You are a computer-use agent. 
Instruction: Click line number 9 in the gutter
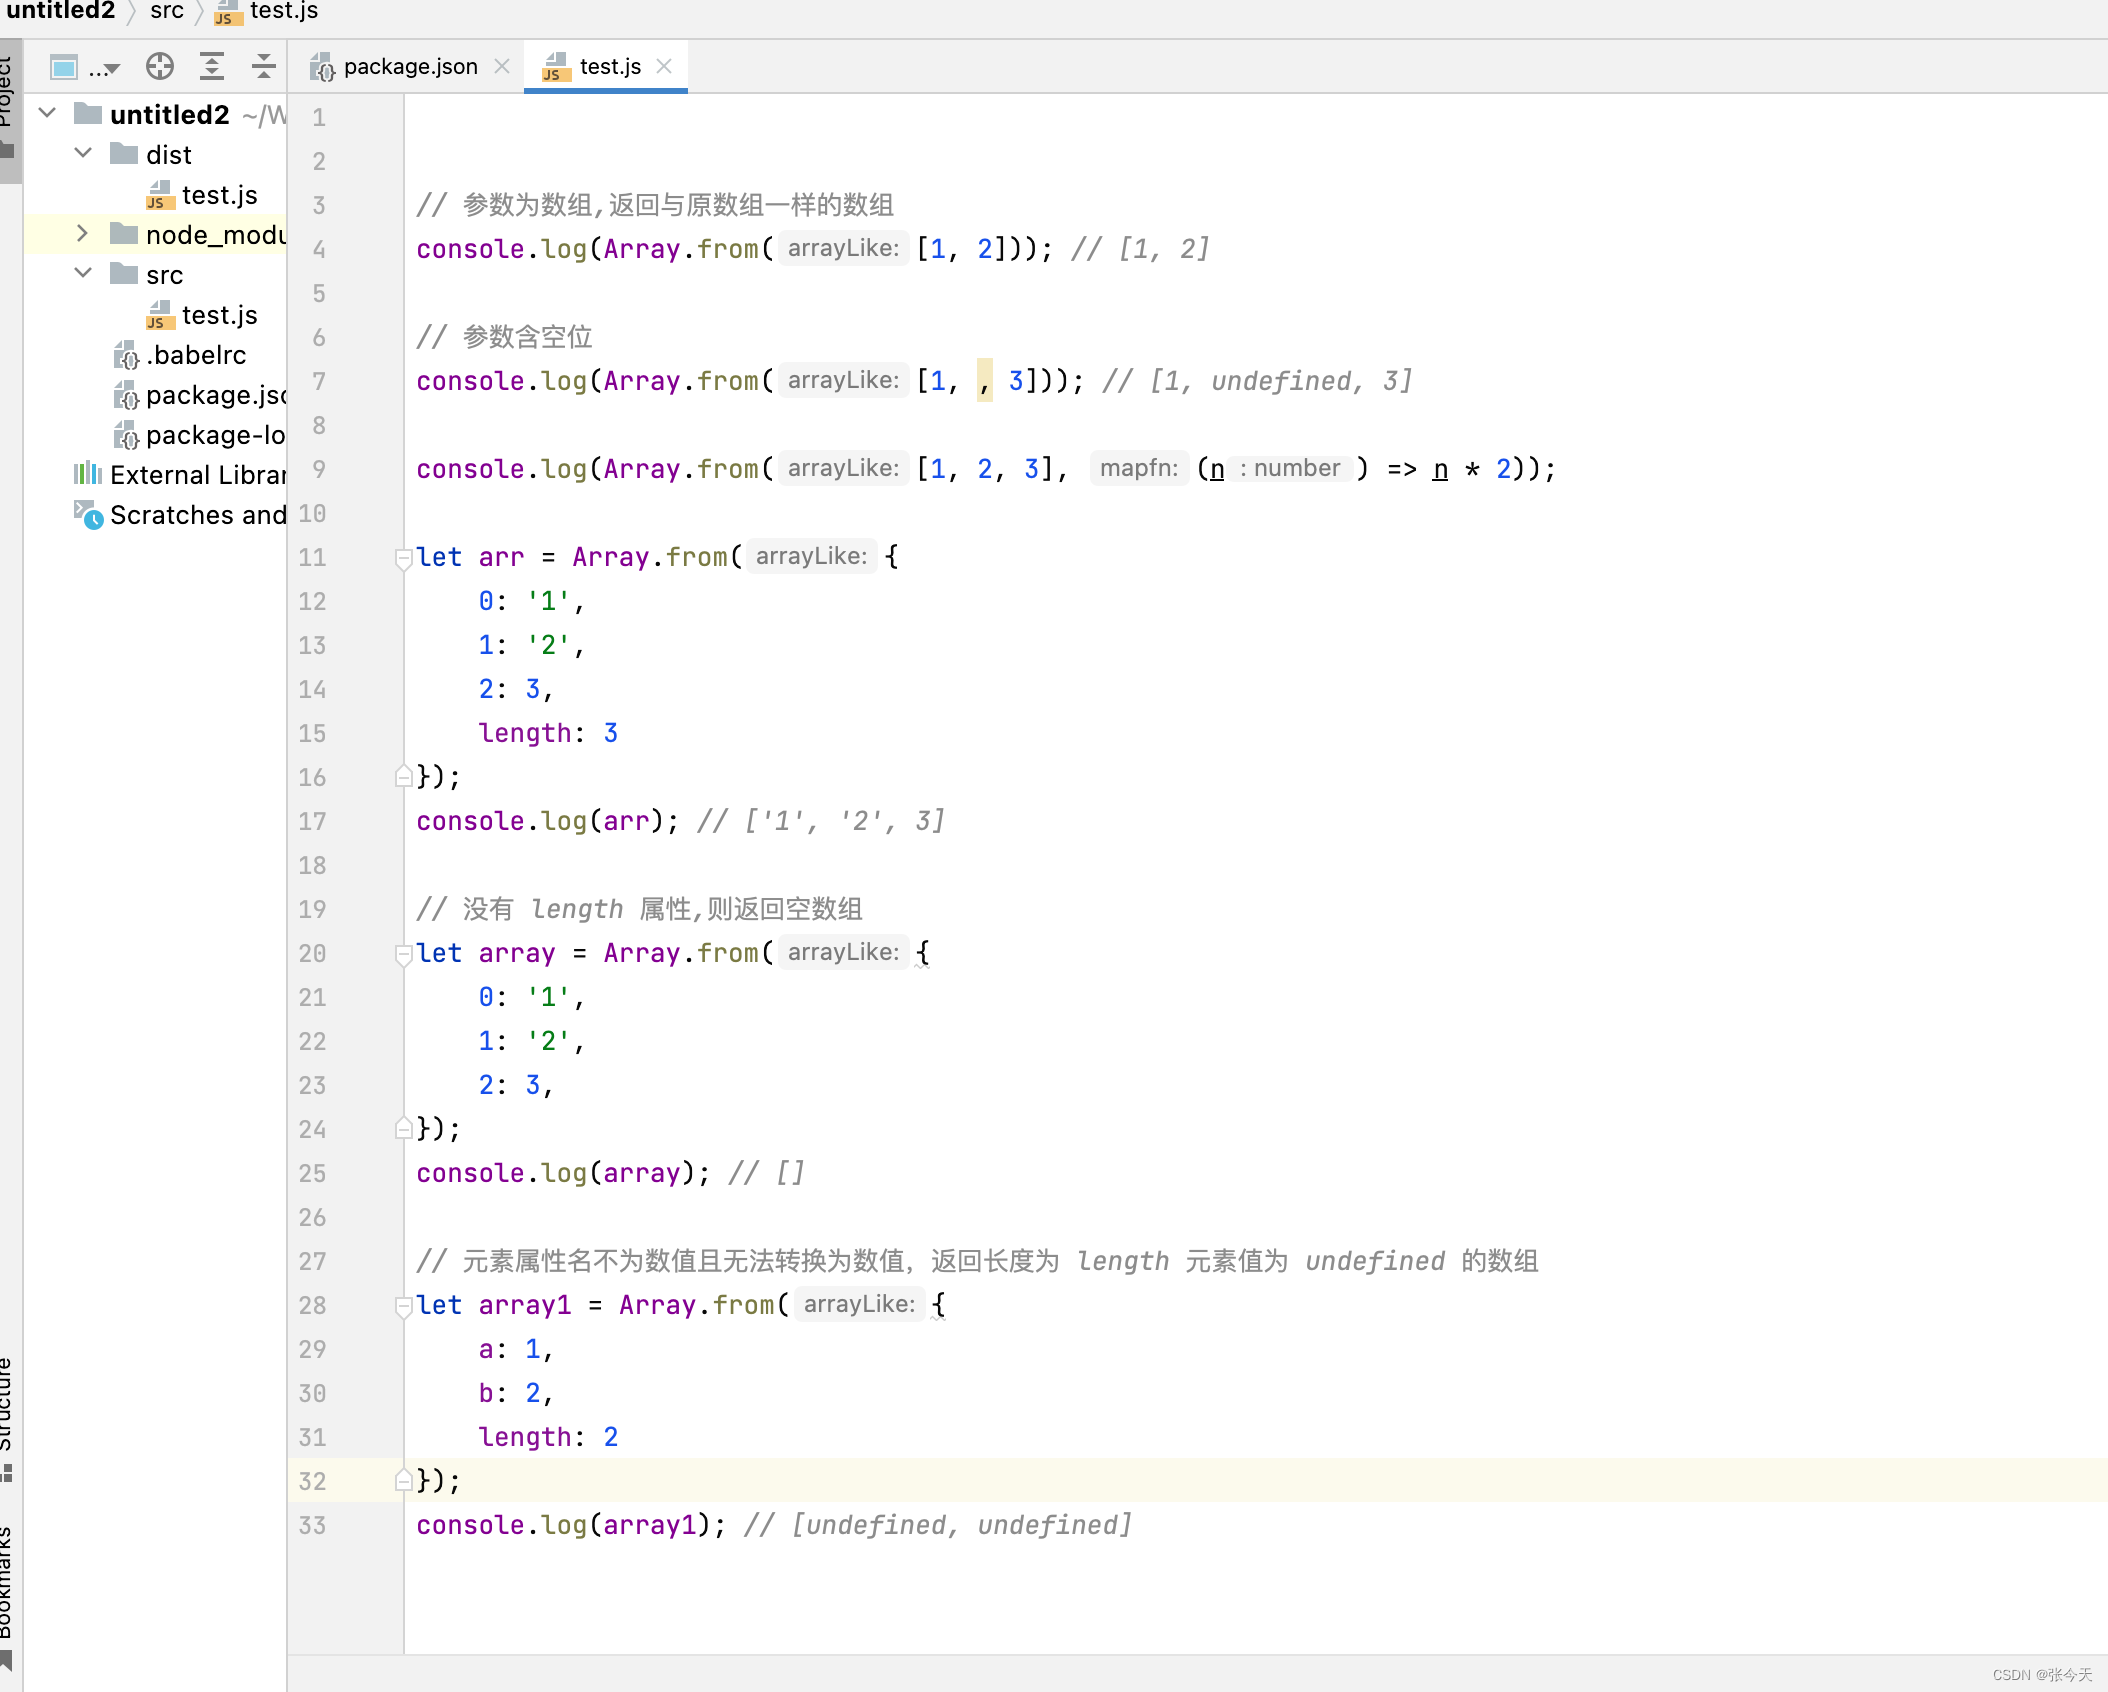(318, 469)
